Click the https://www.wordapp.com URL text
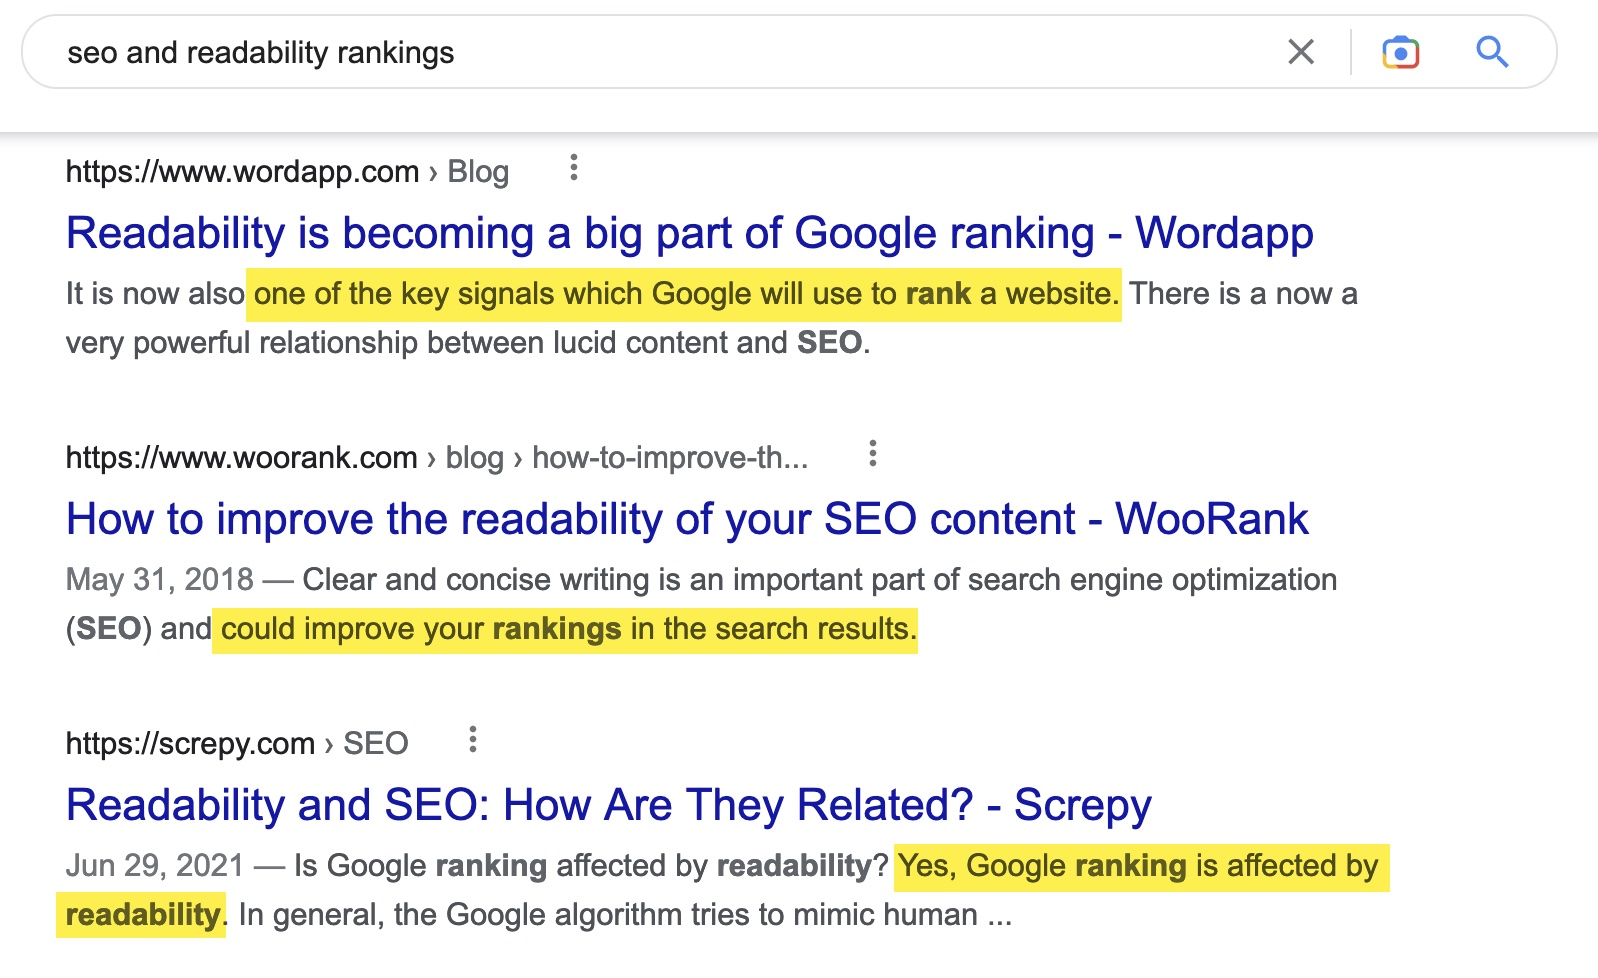1598x978 pixels. click(x=242, y=172)
